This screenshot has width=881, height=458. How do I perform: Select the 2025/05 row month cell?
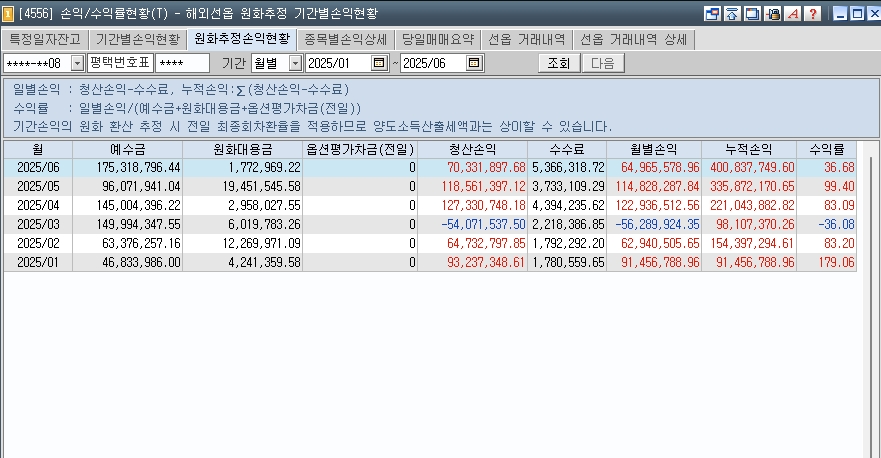tap(38, 187)
